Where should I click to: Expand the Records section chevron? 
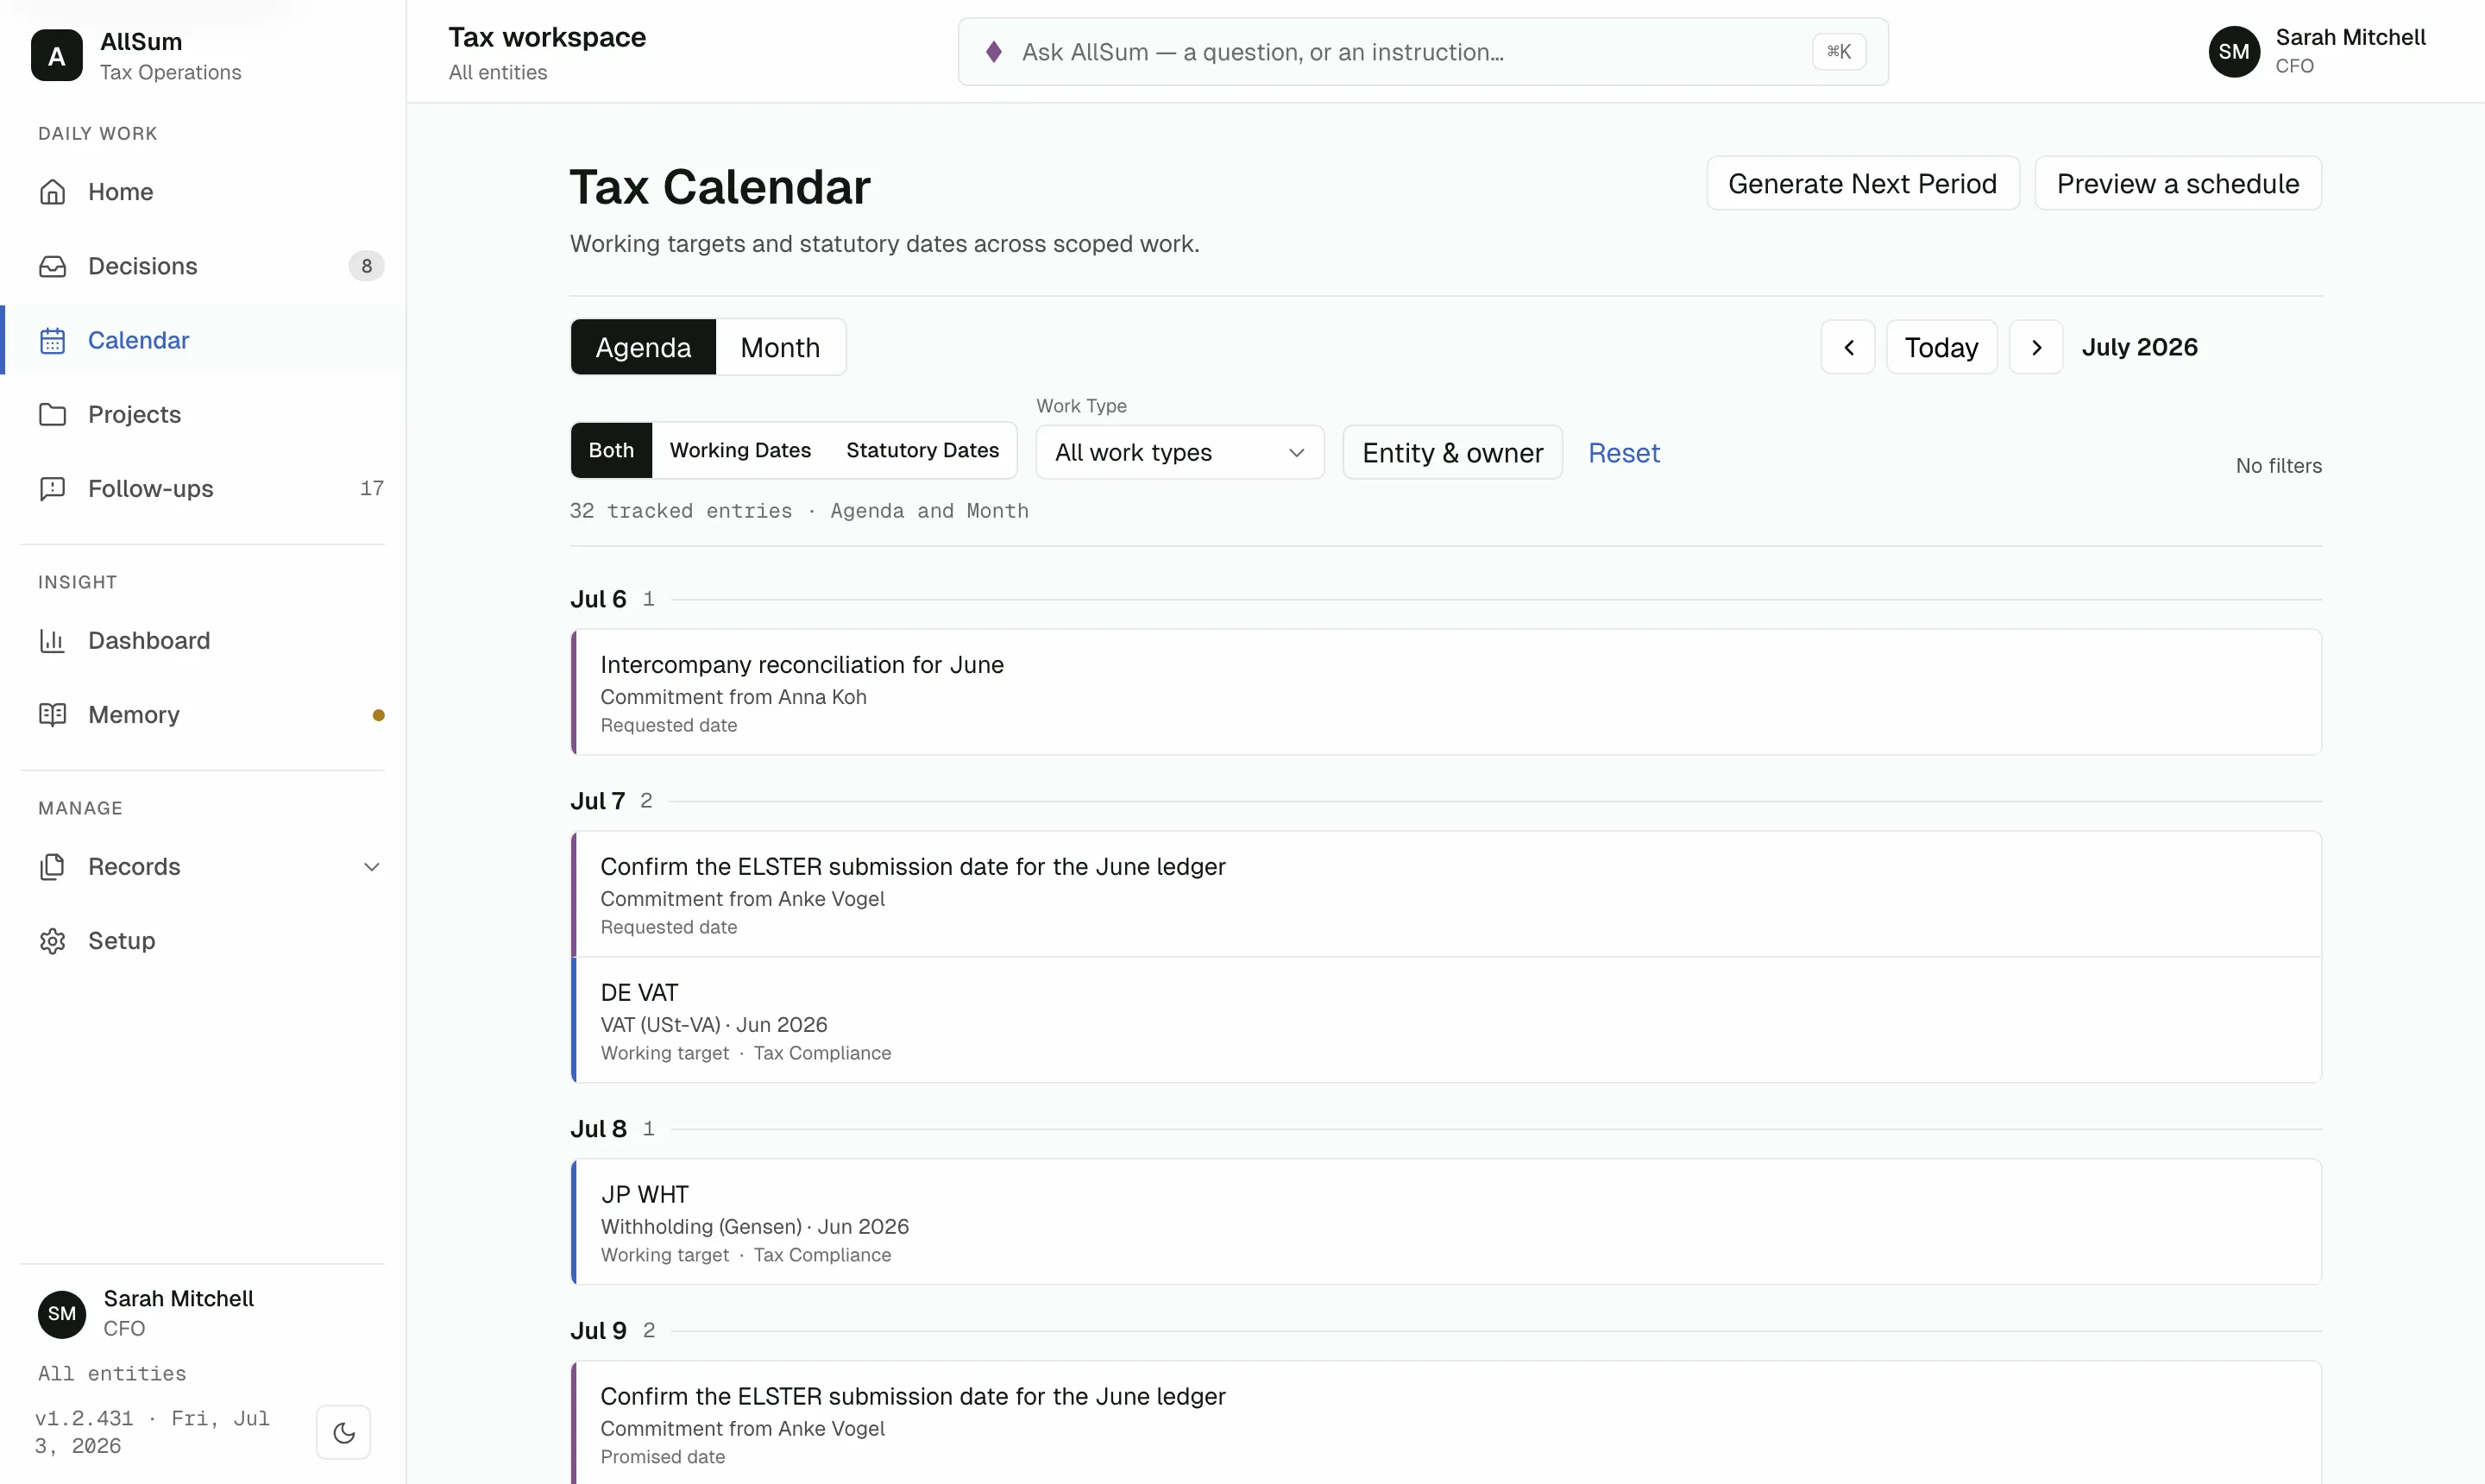pos(371,867)
